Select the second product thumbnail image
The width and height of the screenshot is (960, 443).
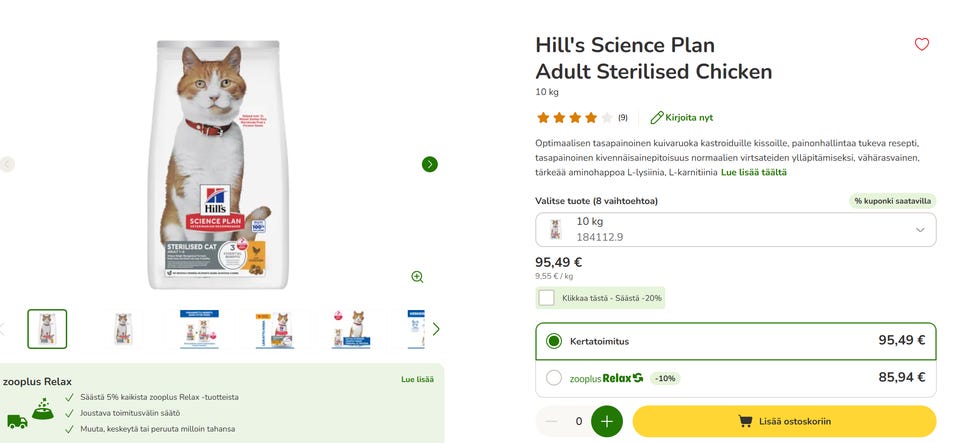124,329
